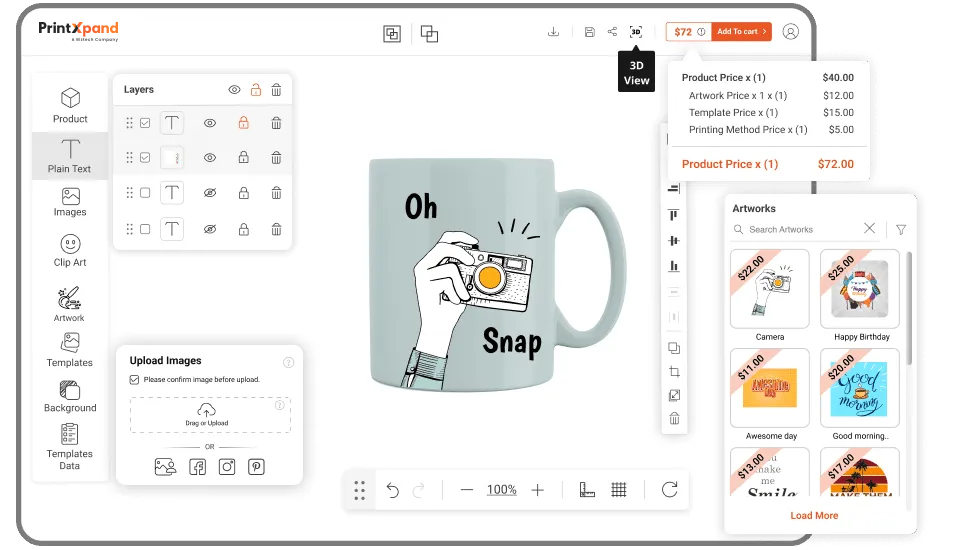Open the Images panel from sidebar
This screenshot has width=975, height=550.
(x=70, y=202)
